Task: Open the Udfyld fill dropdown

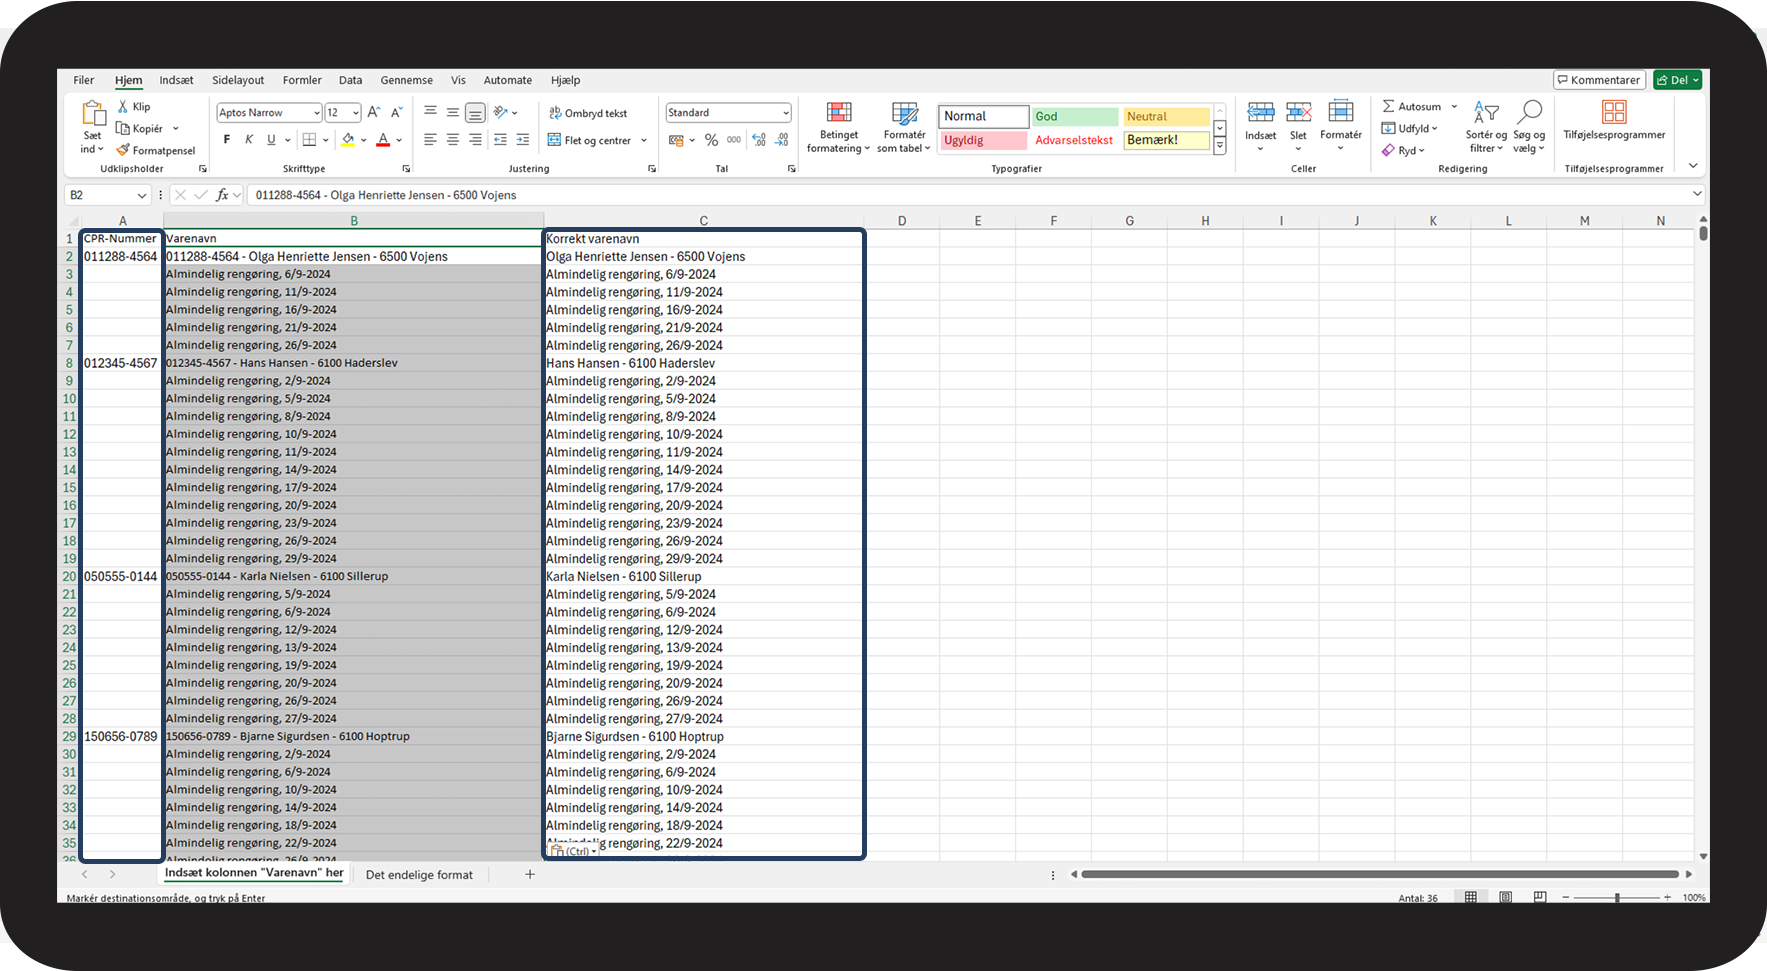Action: point(1409,128)
